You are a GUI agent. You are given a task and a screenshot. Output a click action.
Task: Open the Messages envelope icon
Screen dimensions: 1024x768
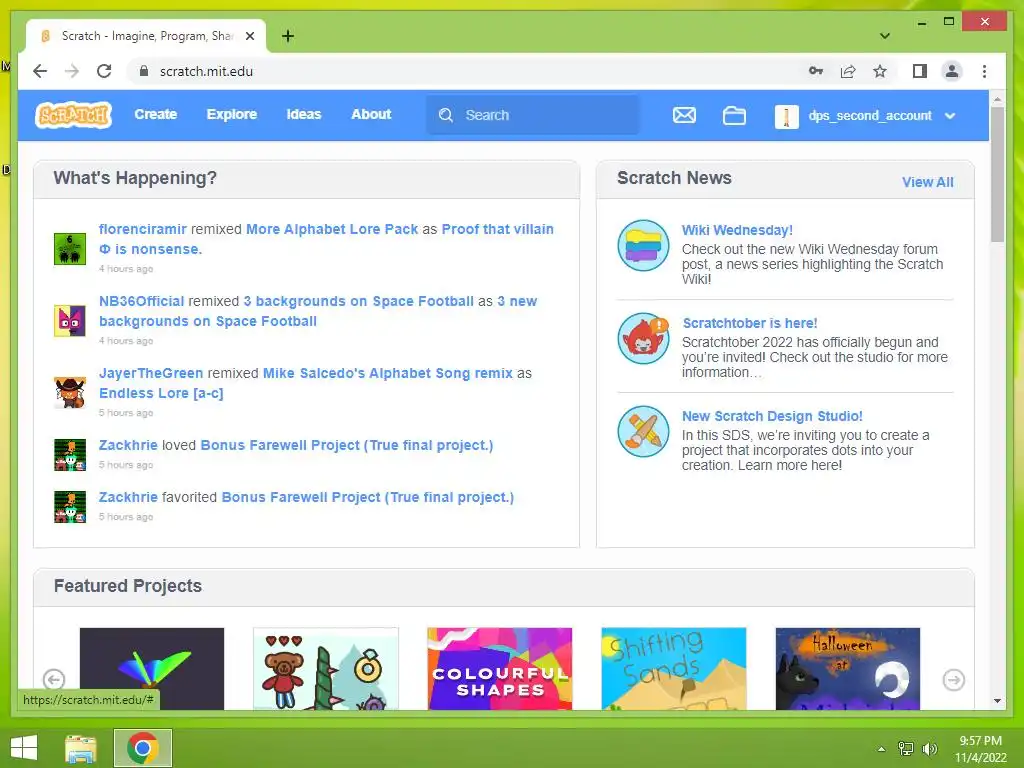click(684, 116)
